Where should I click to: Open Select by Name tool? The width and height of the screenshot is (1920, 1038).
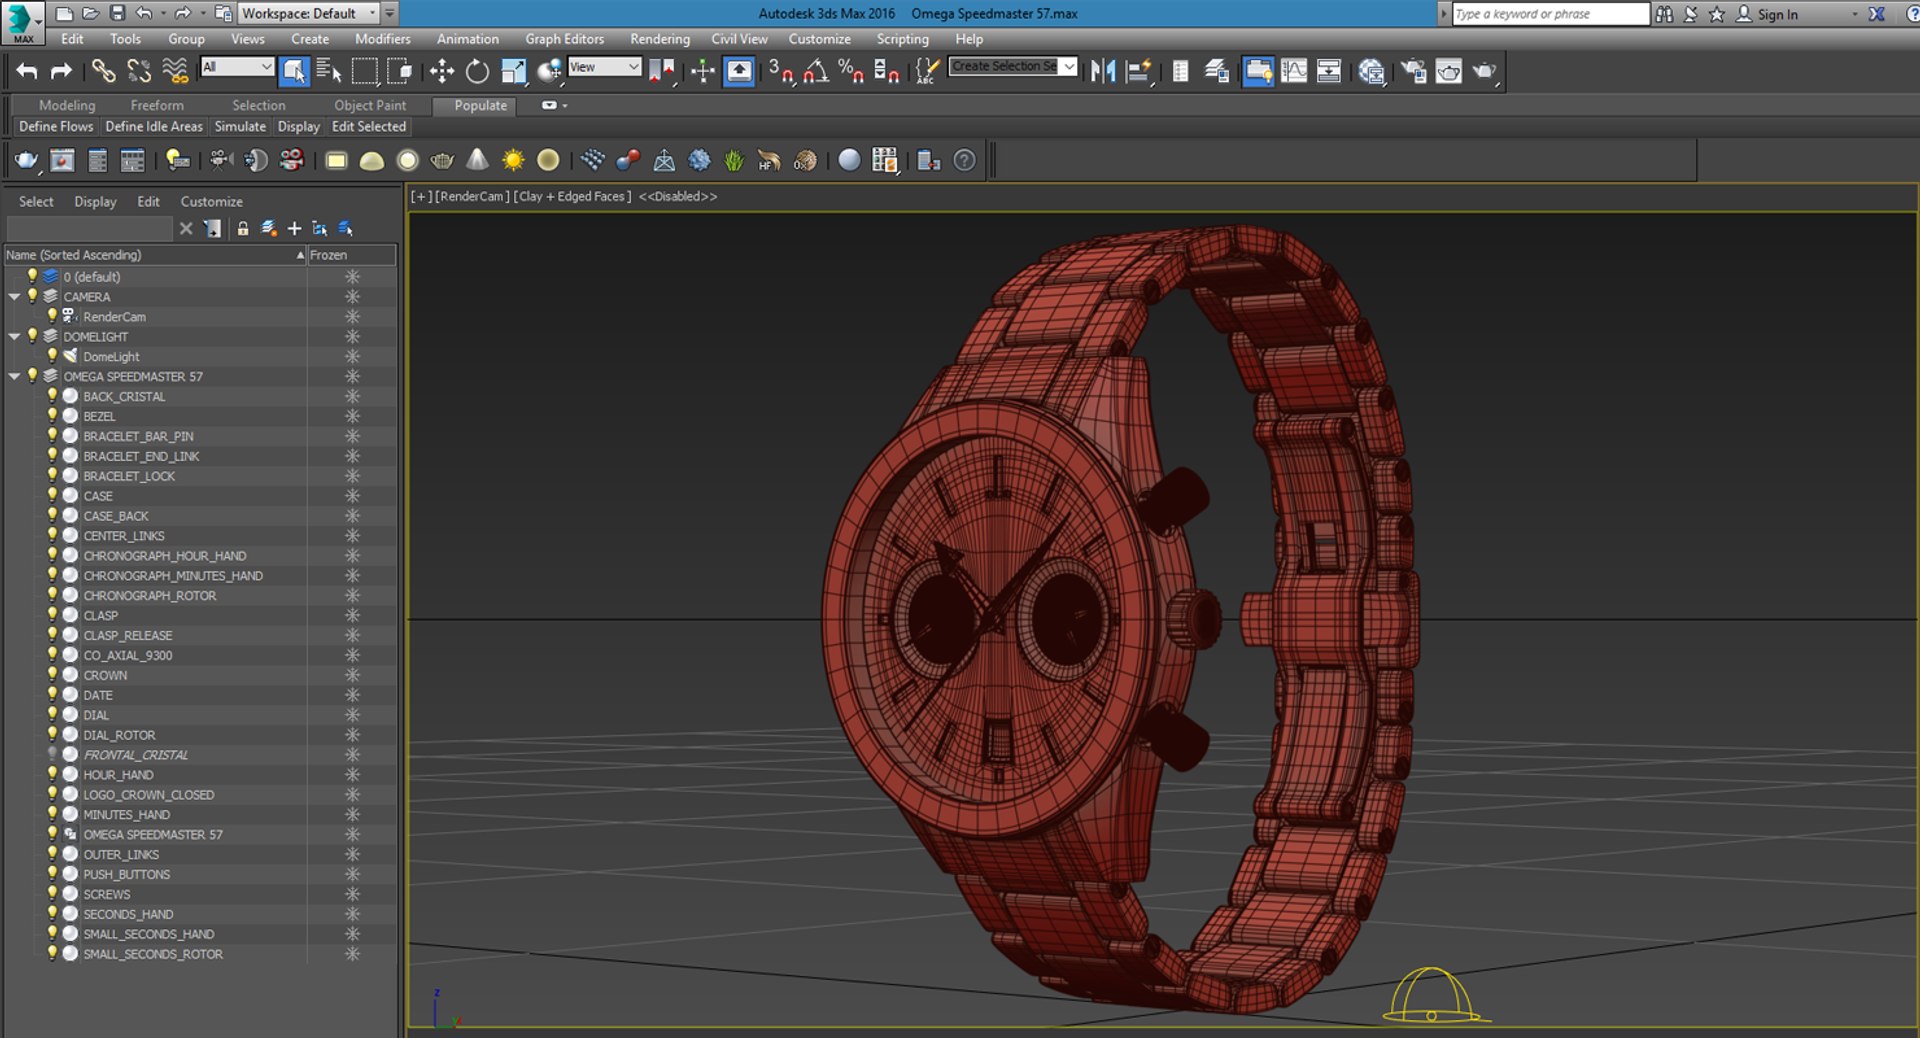tap(329, 71)
